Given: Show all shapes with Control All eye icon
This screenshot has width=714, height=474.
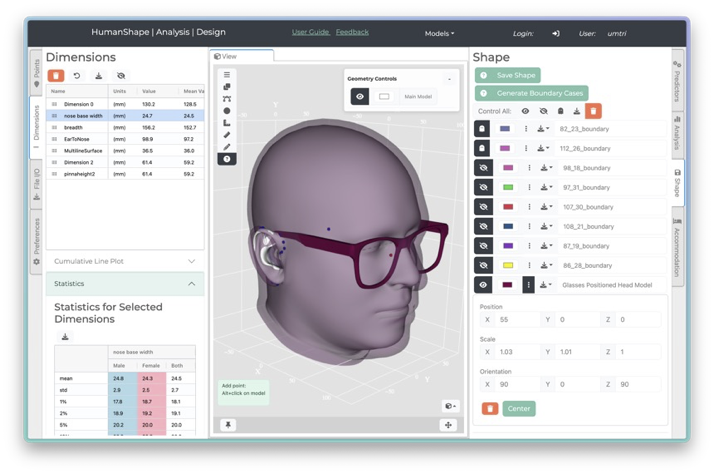Looking at the screenshot, I should click(525, 111).
